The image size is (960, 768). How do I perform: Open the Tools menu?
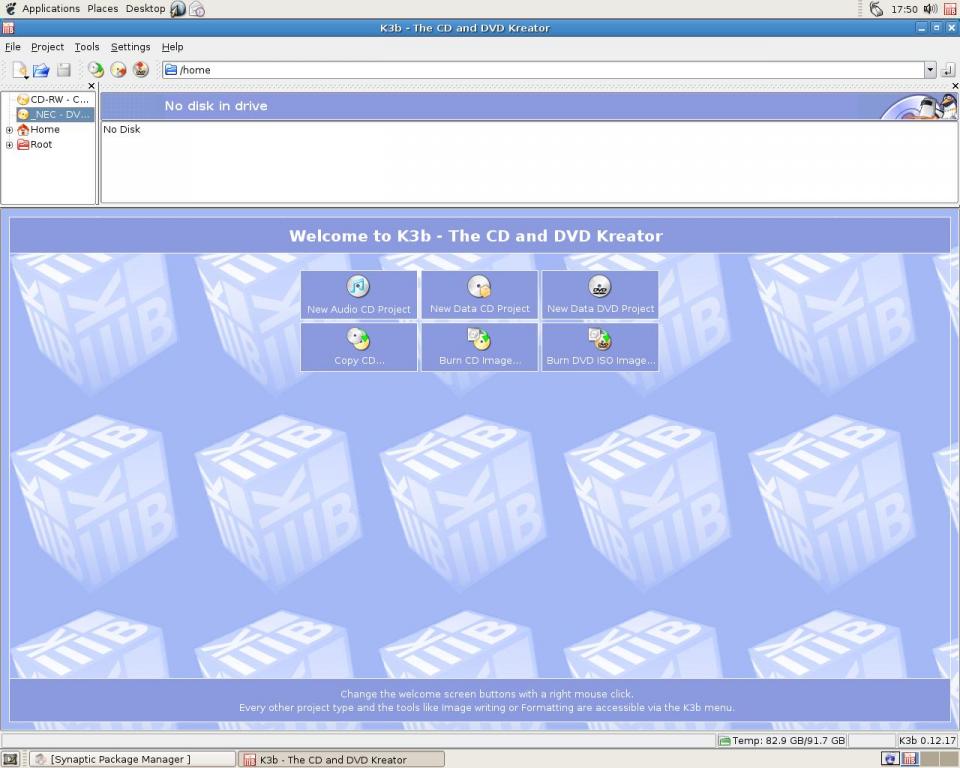[87, 47]
